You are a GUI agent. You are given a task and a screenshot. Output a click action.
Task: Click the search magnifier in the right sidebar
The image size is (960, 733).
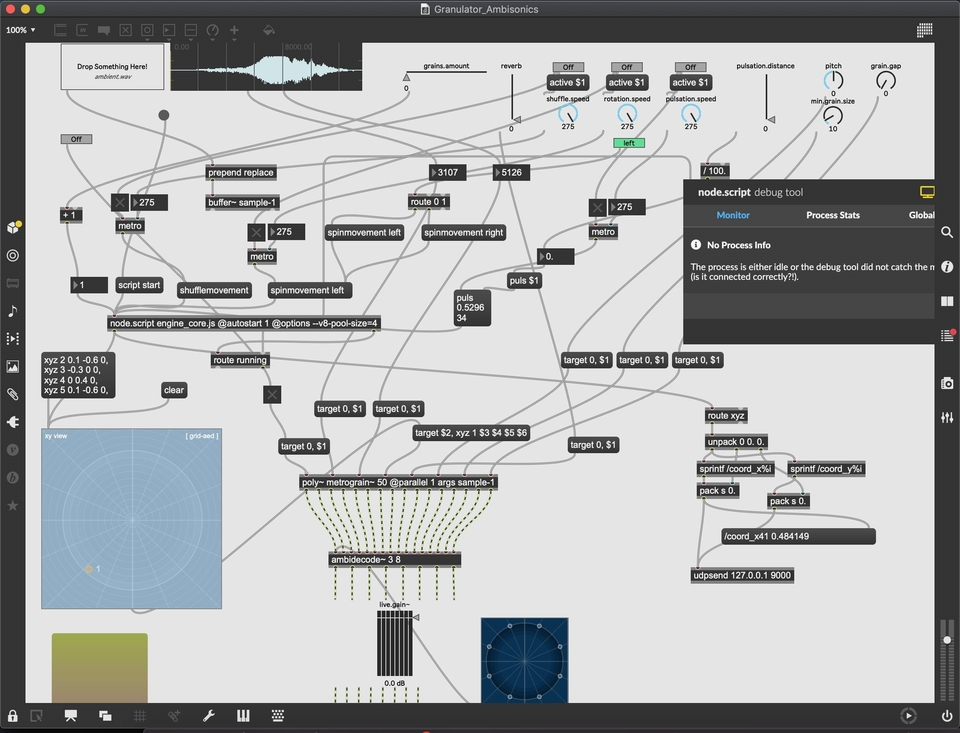[947, 232]
